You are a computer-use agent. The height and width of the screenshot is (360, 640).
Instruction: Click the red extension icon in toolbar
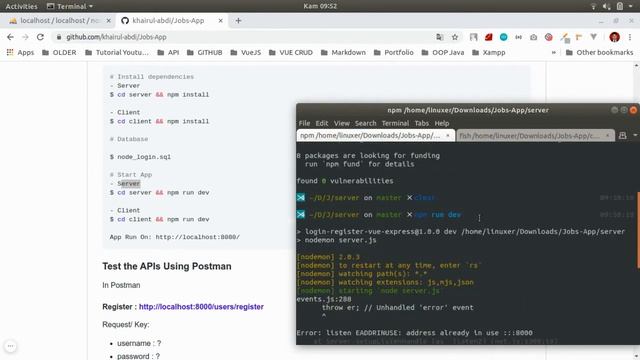click(x=489, y=37)
